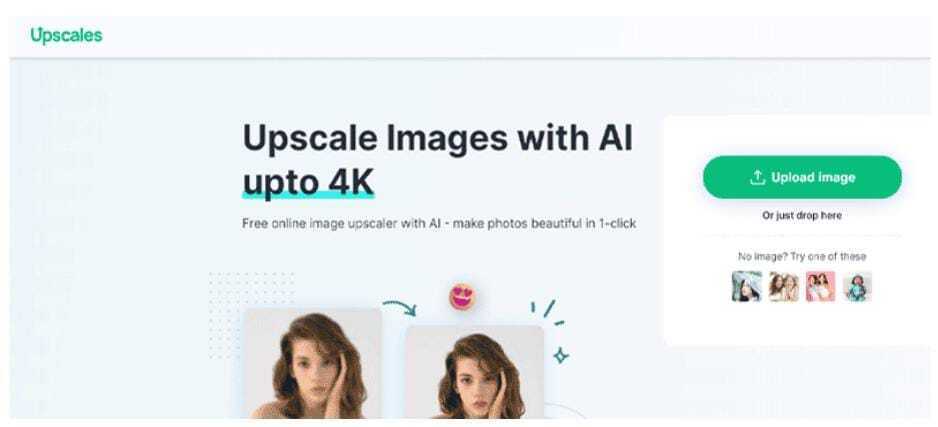Click the low-resolution before portrait image
Image resolution: width=938 pixels, height=427 pixels.
312,364
